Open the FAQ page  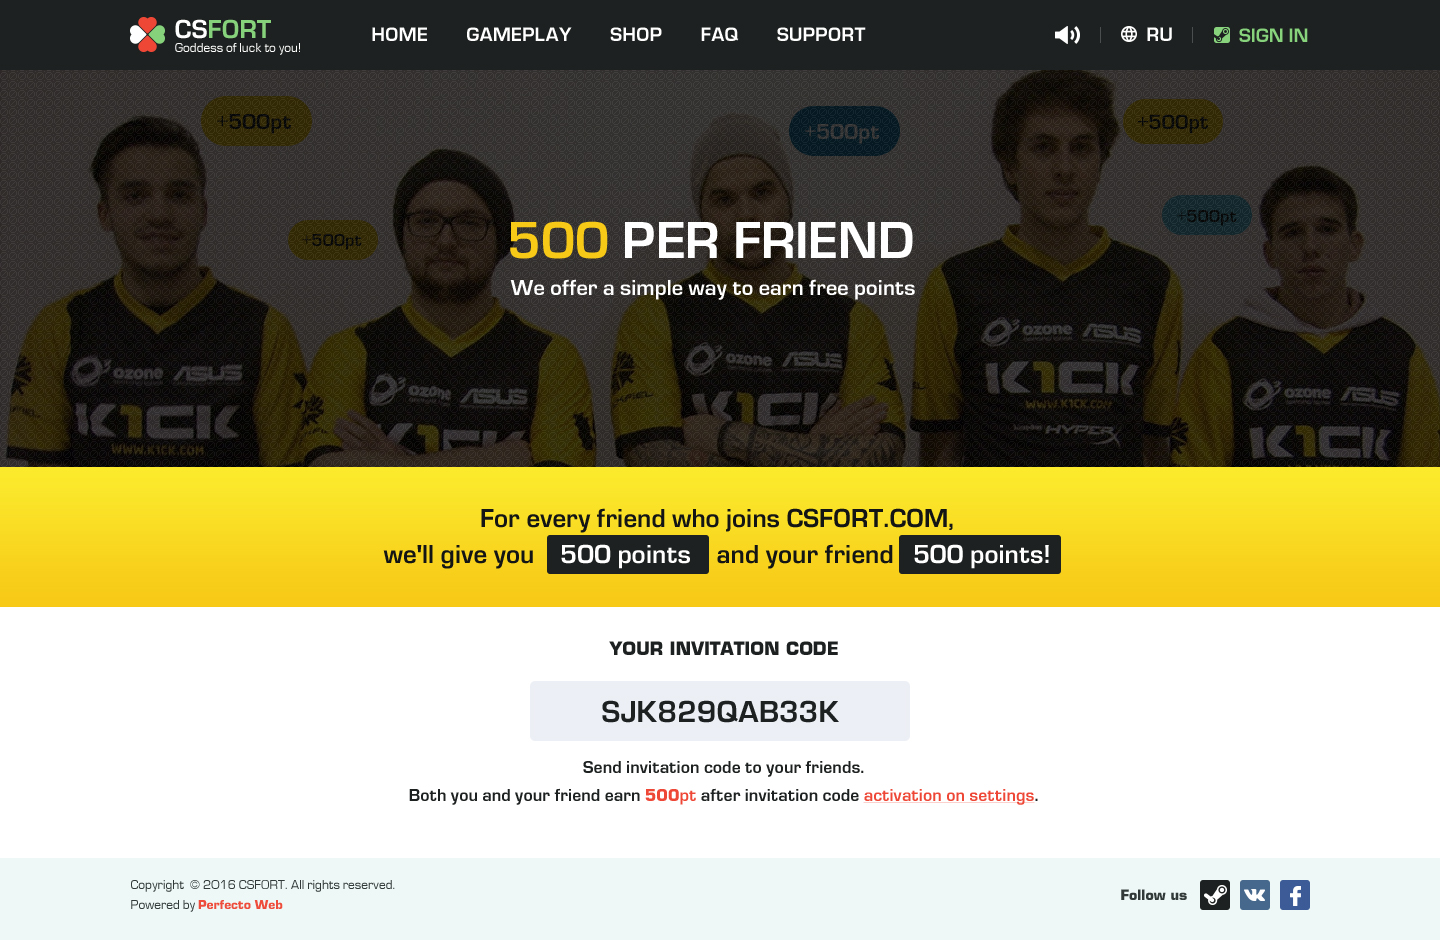click(x=719, y=35)
